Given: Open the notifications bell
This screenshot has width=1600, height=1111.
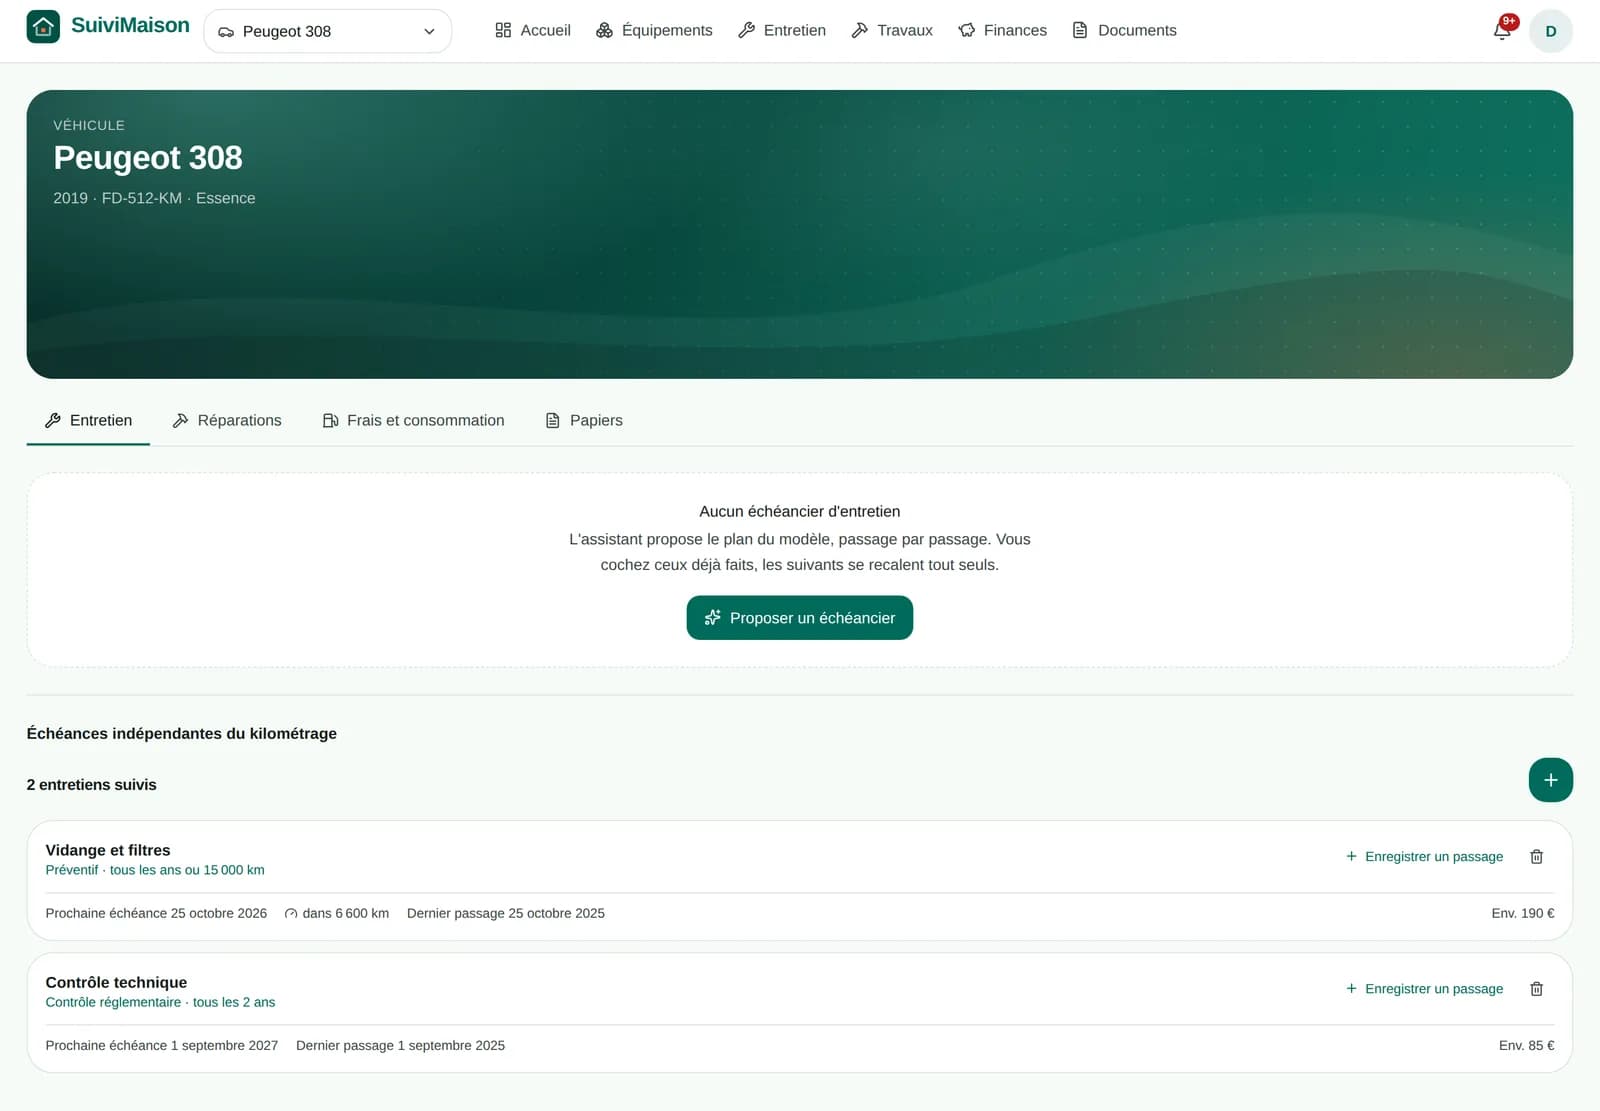Looking at the screenshot, I should tap(1502, 30).
